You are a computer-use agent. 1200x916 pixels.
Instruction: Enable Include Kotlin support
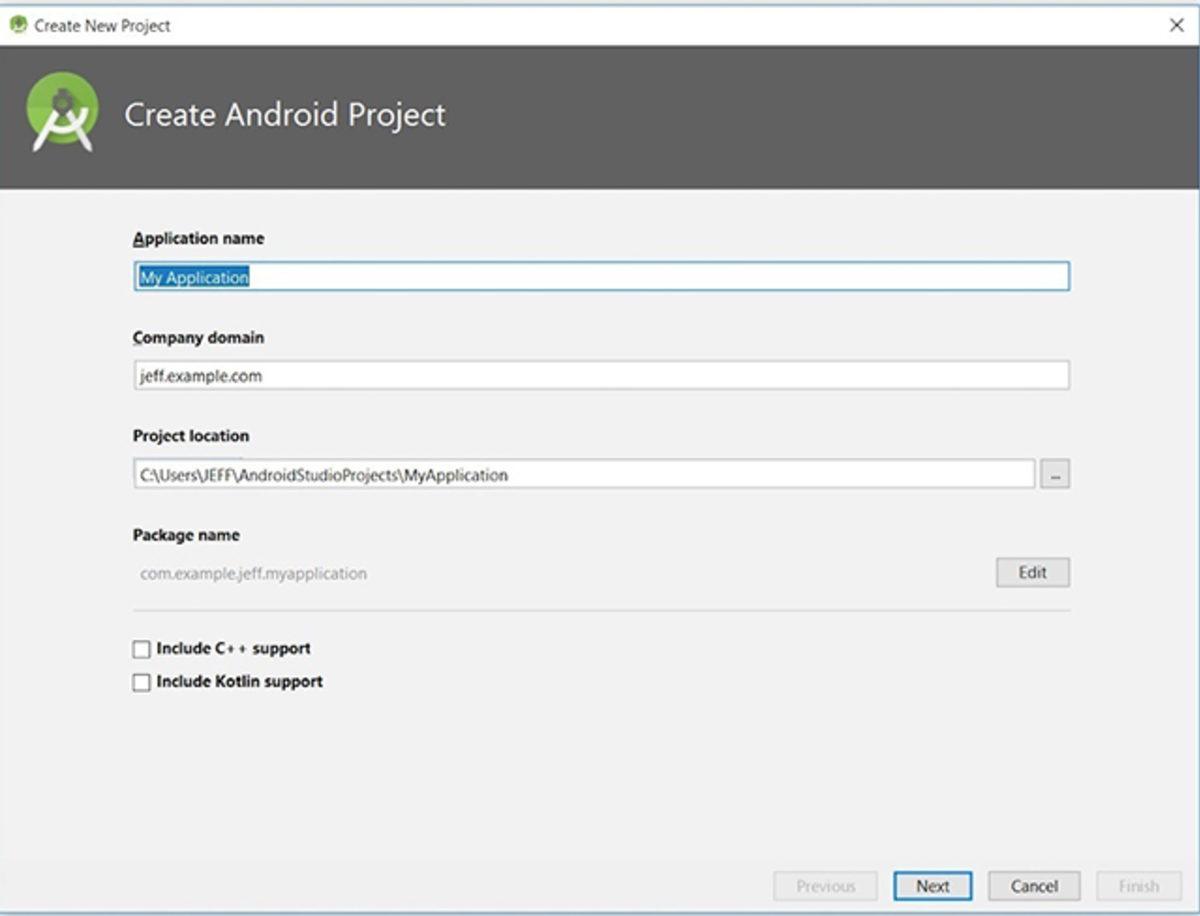click(x=141, y=681)
